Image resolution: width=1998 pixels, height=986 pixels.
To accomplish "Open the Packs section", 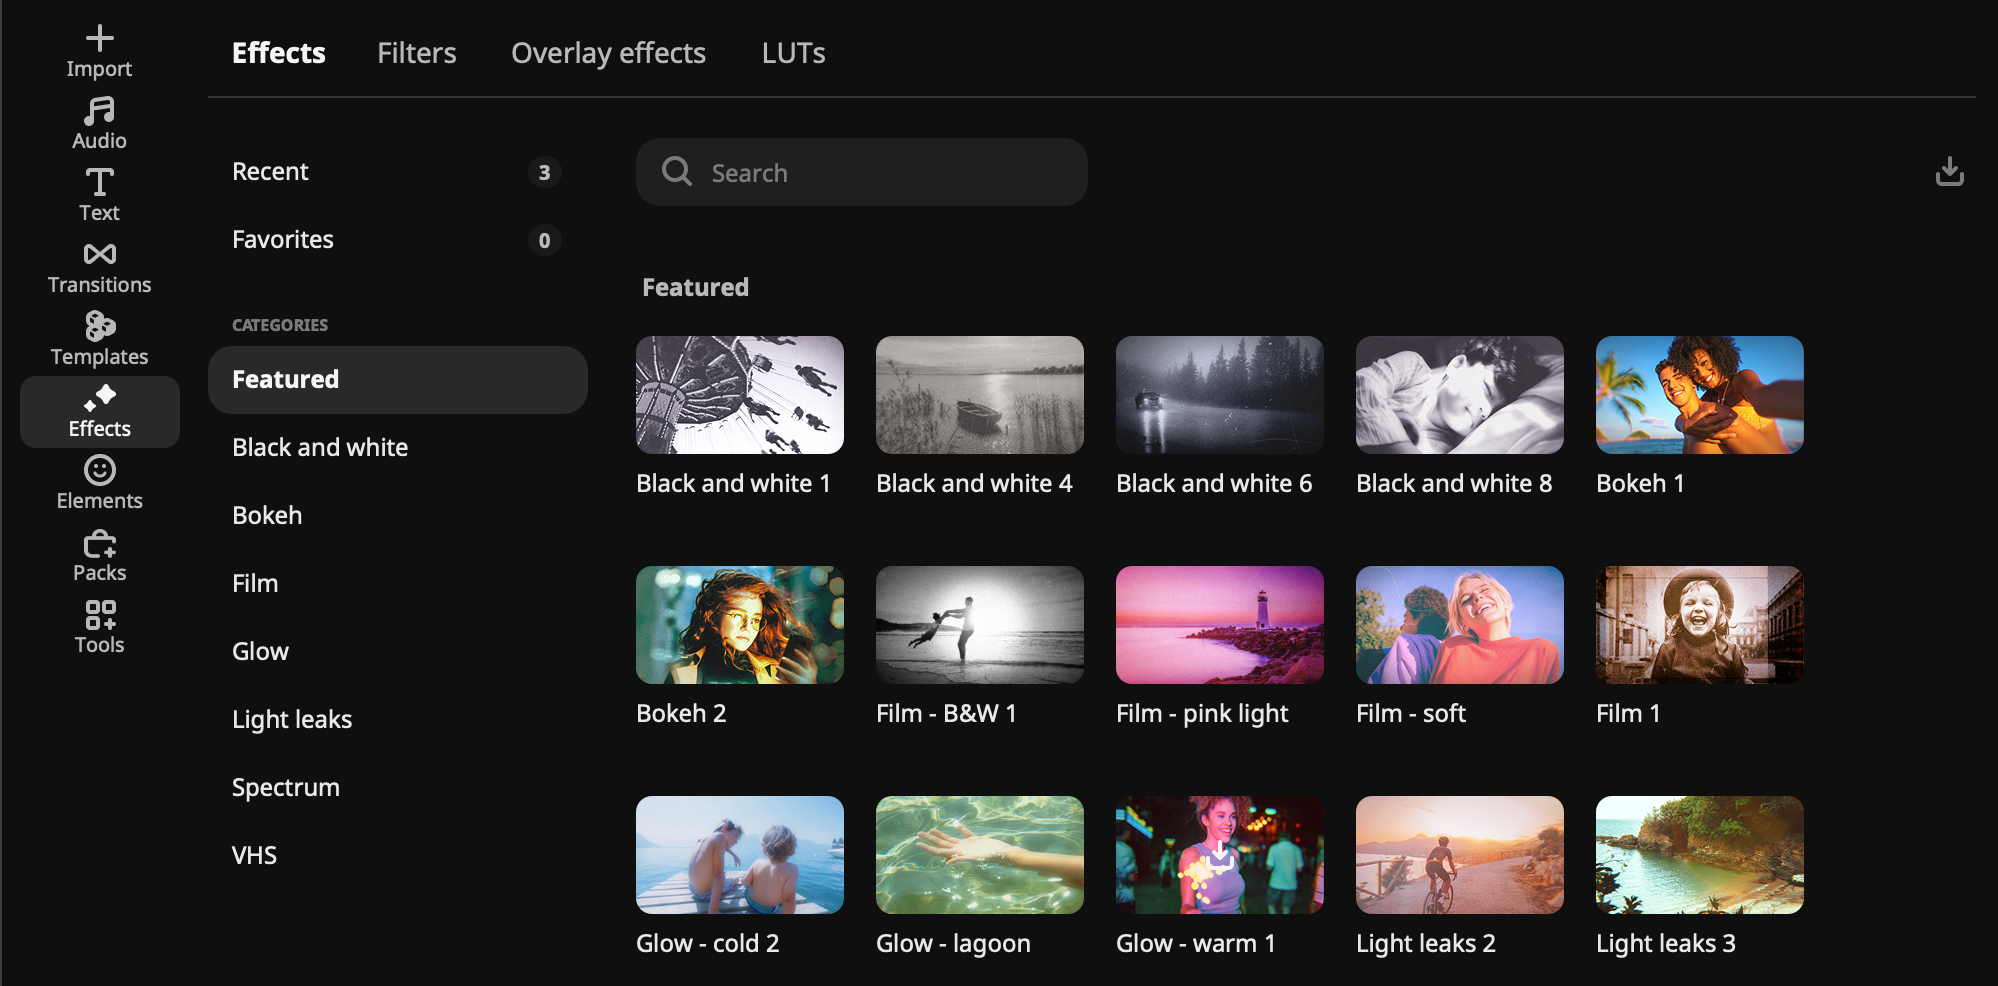I will (x=99, y=556).
